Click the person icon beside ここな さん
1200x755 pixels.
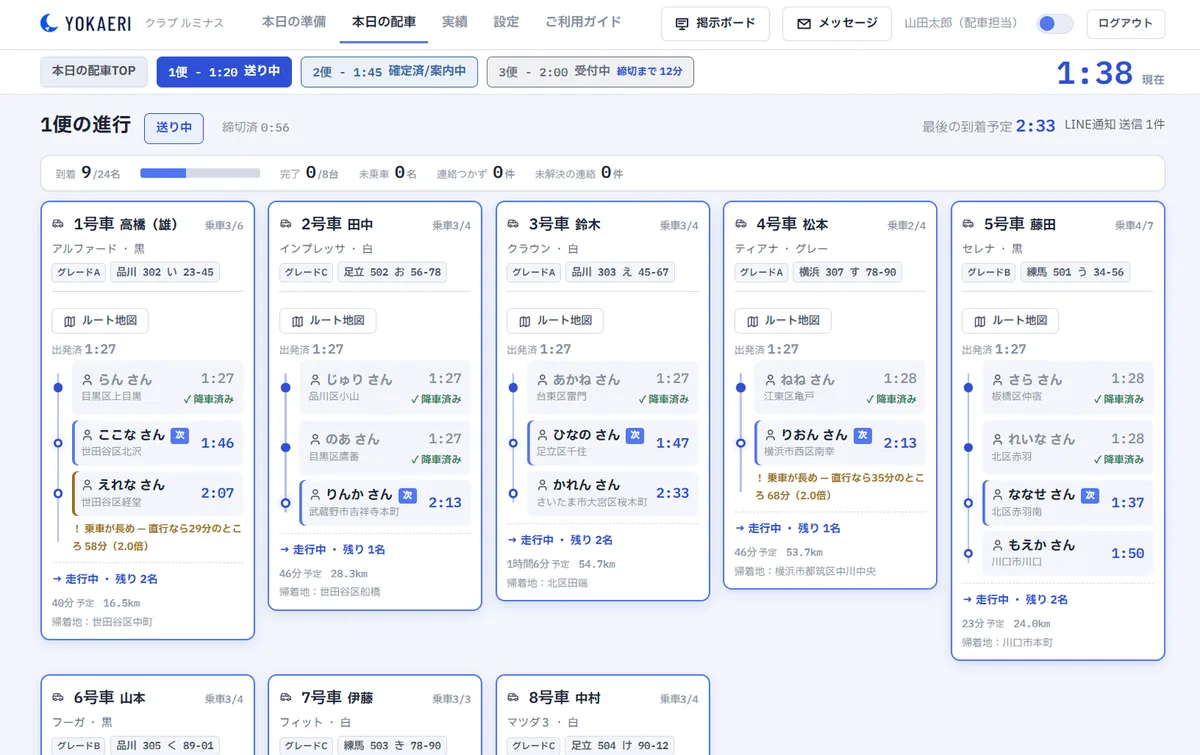click(88, 435)
